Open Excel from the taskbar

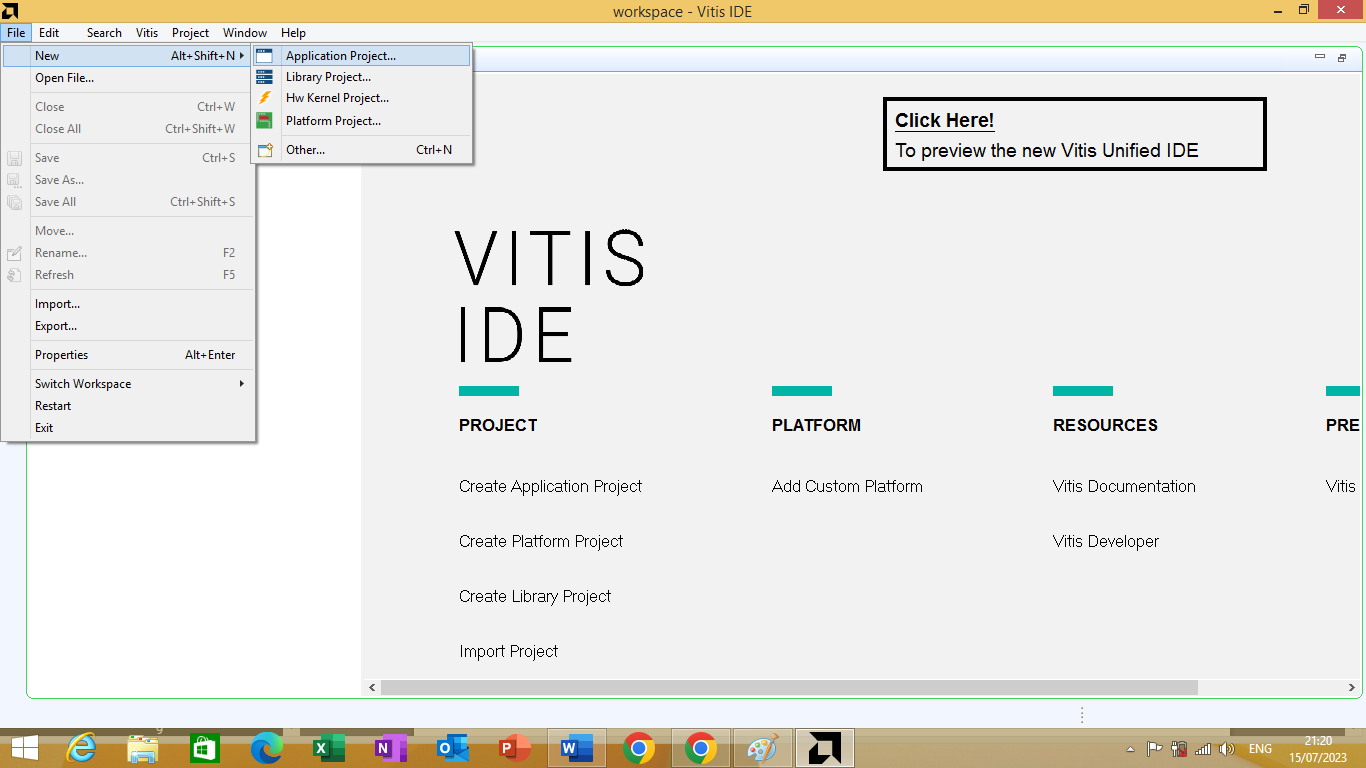click(329, 748)
